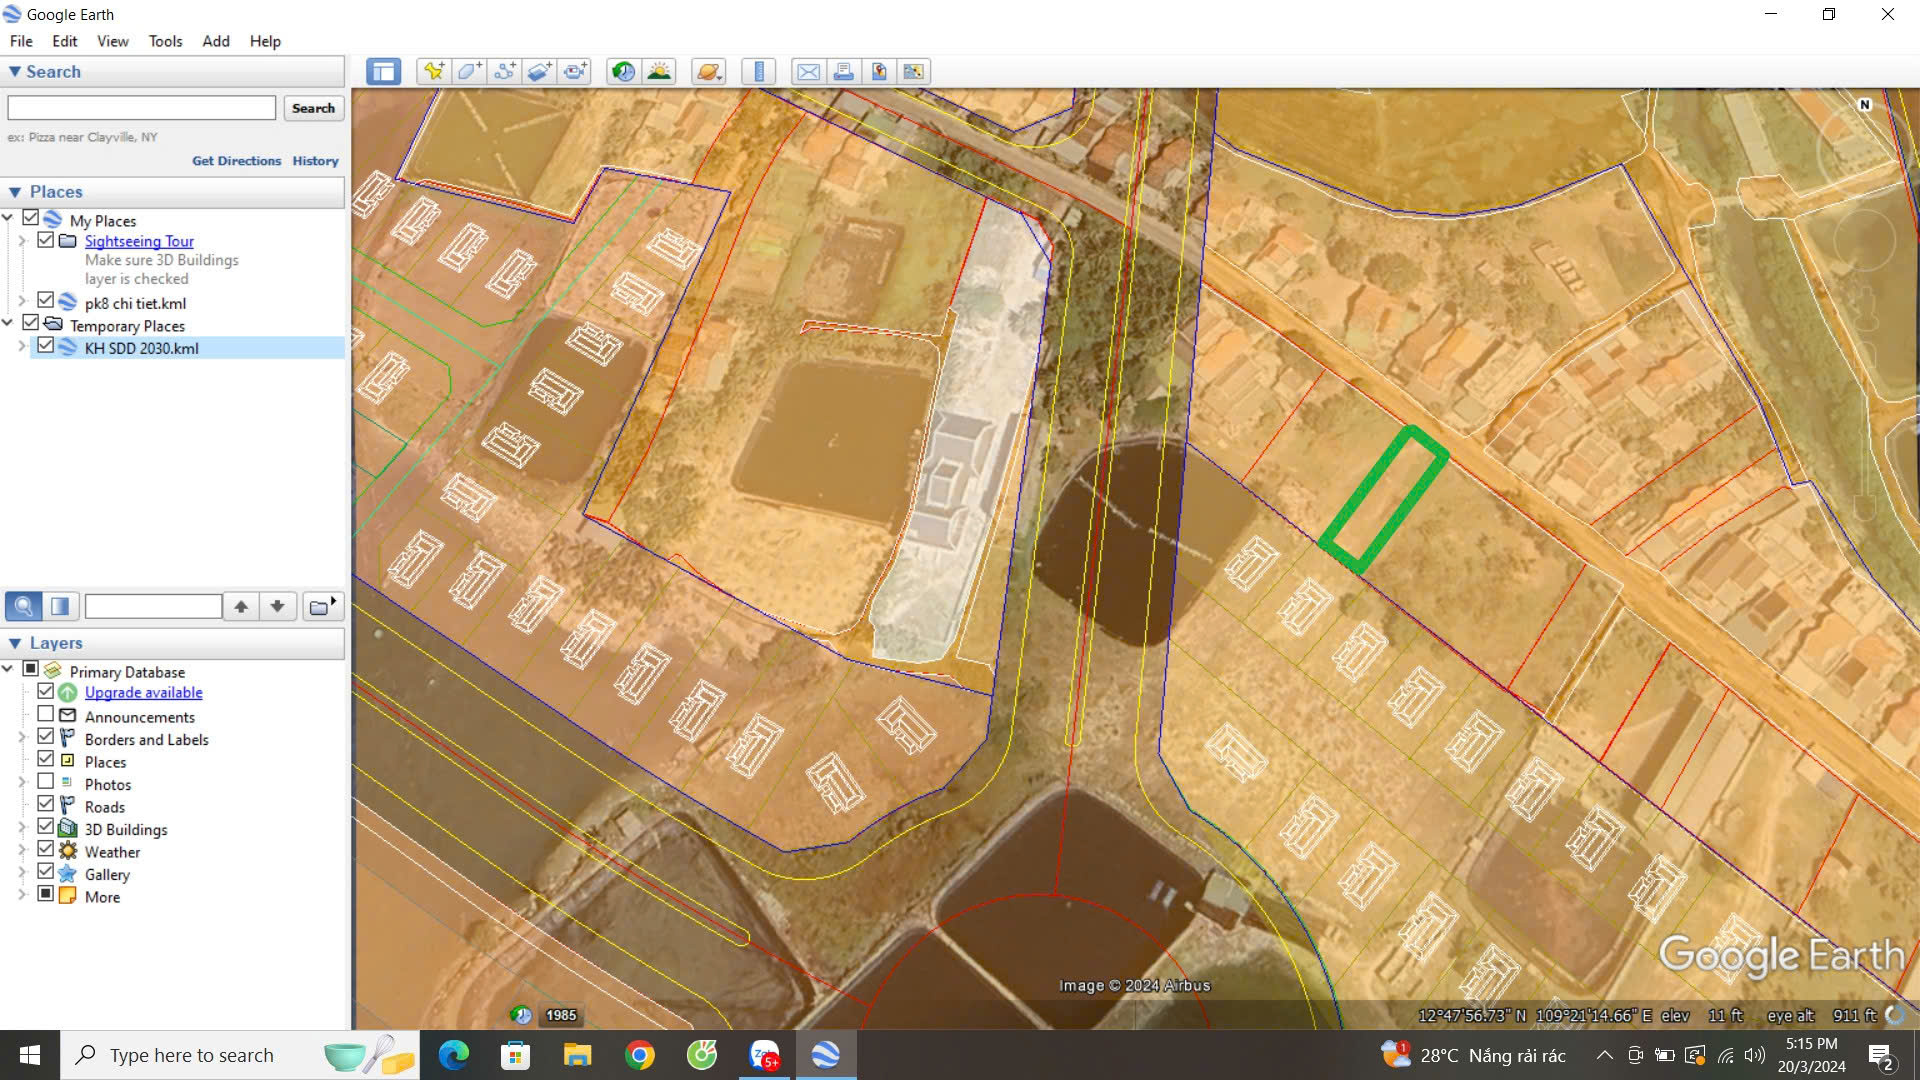This screenshot has height=1080, width=1920.
Task: Toggle the places split-view button
Action: pos(60,606)
